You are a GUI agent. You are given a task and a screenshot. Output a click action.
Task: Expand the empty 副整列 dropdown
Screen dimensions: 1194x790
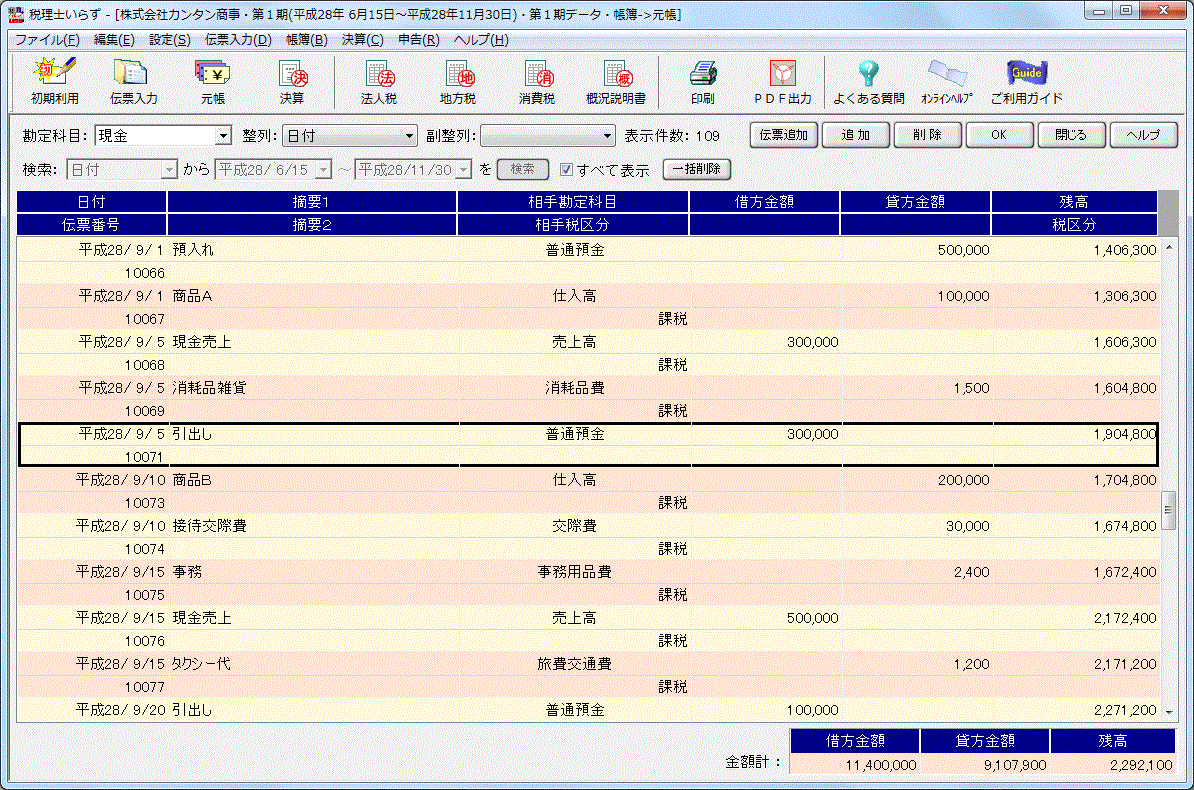pyautogui.click(x=608, y=136)
